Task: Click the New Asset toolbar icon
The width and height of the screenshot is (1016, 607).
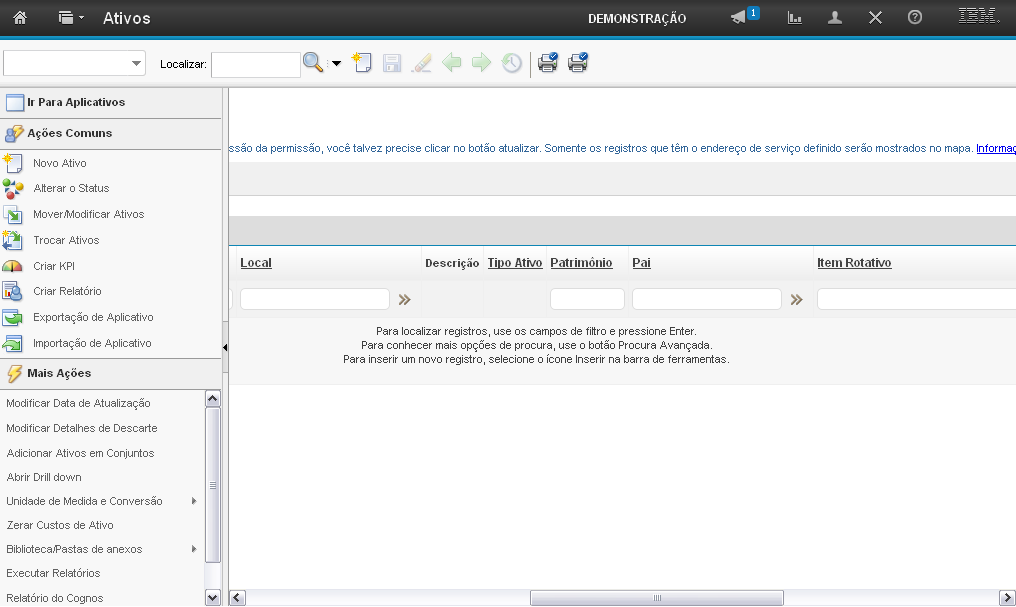Action: point(362,63)
